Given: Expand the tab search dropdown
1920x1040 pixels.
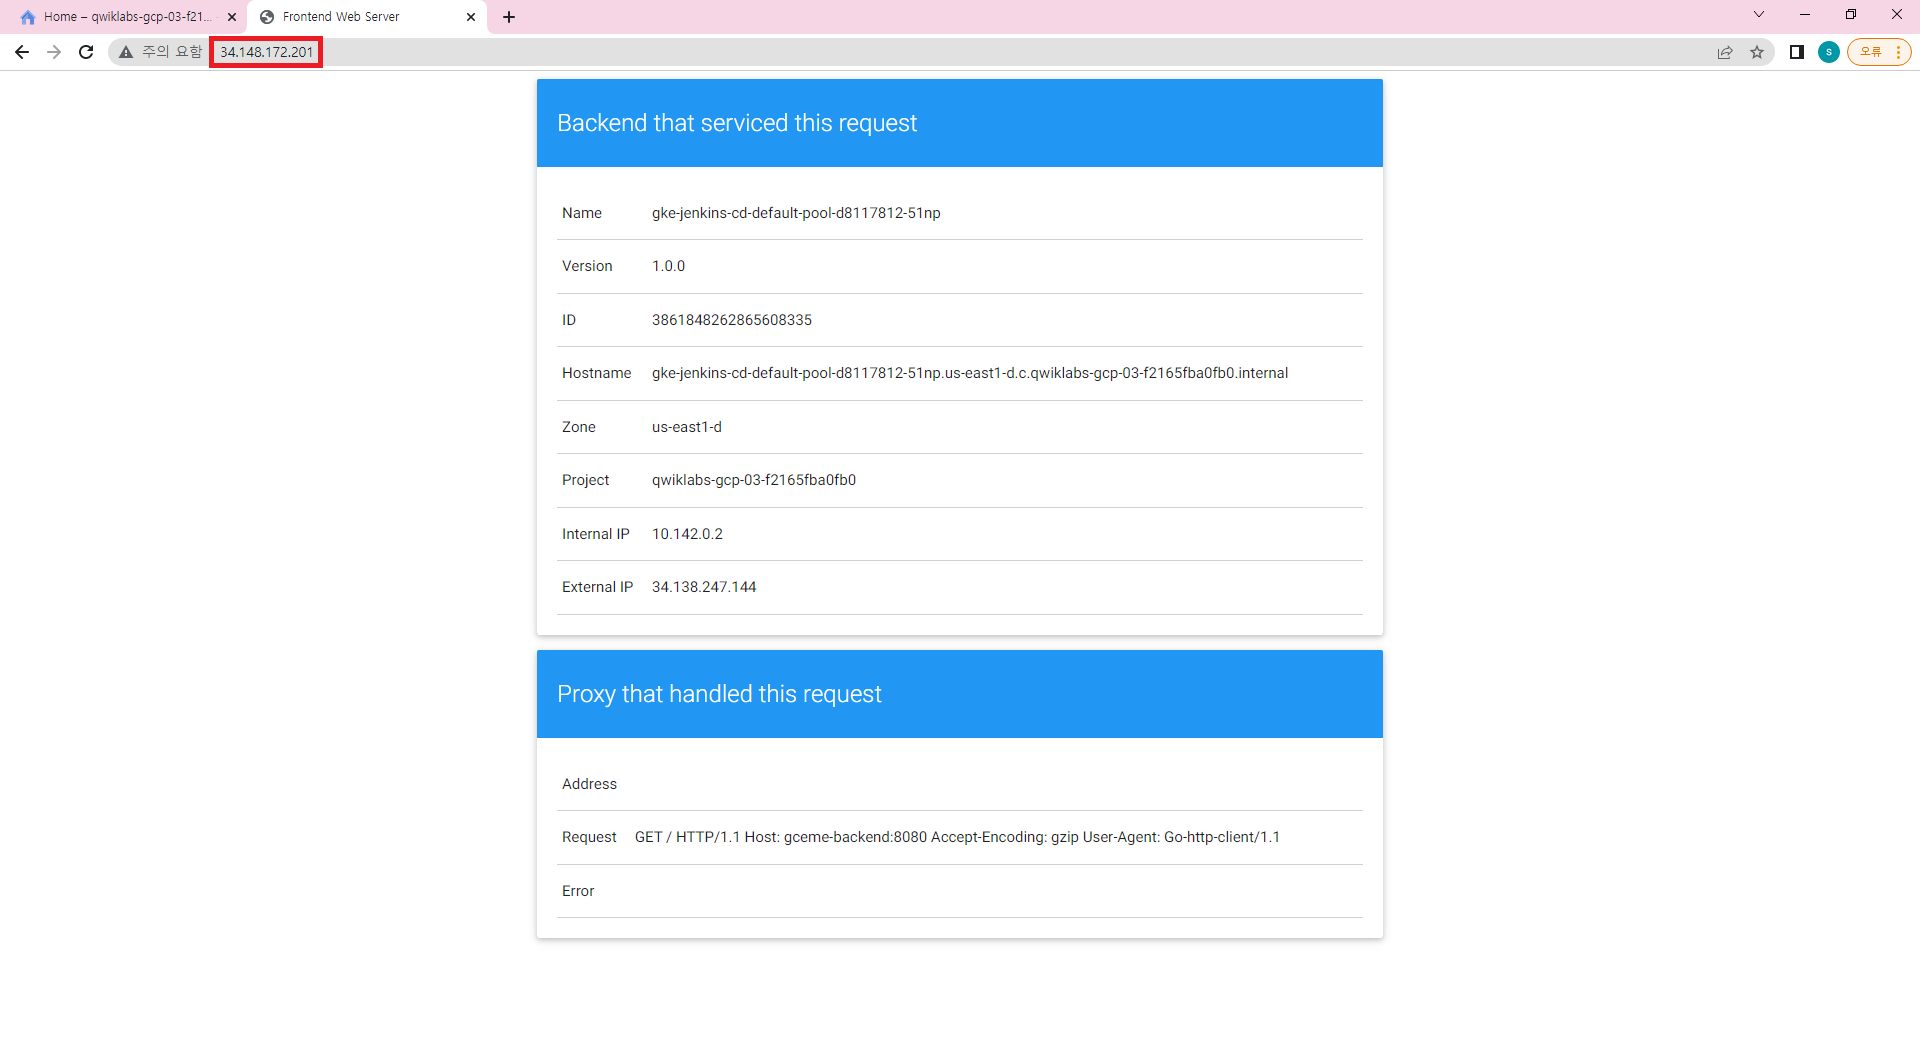Looking at the screenshot, I should 1759,15.
